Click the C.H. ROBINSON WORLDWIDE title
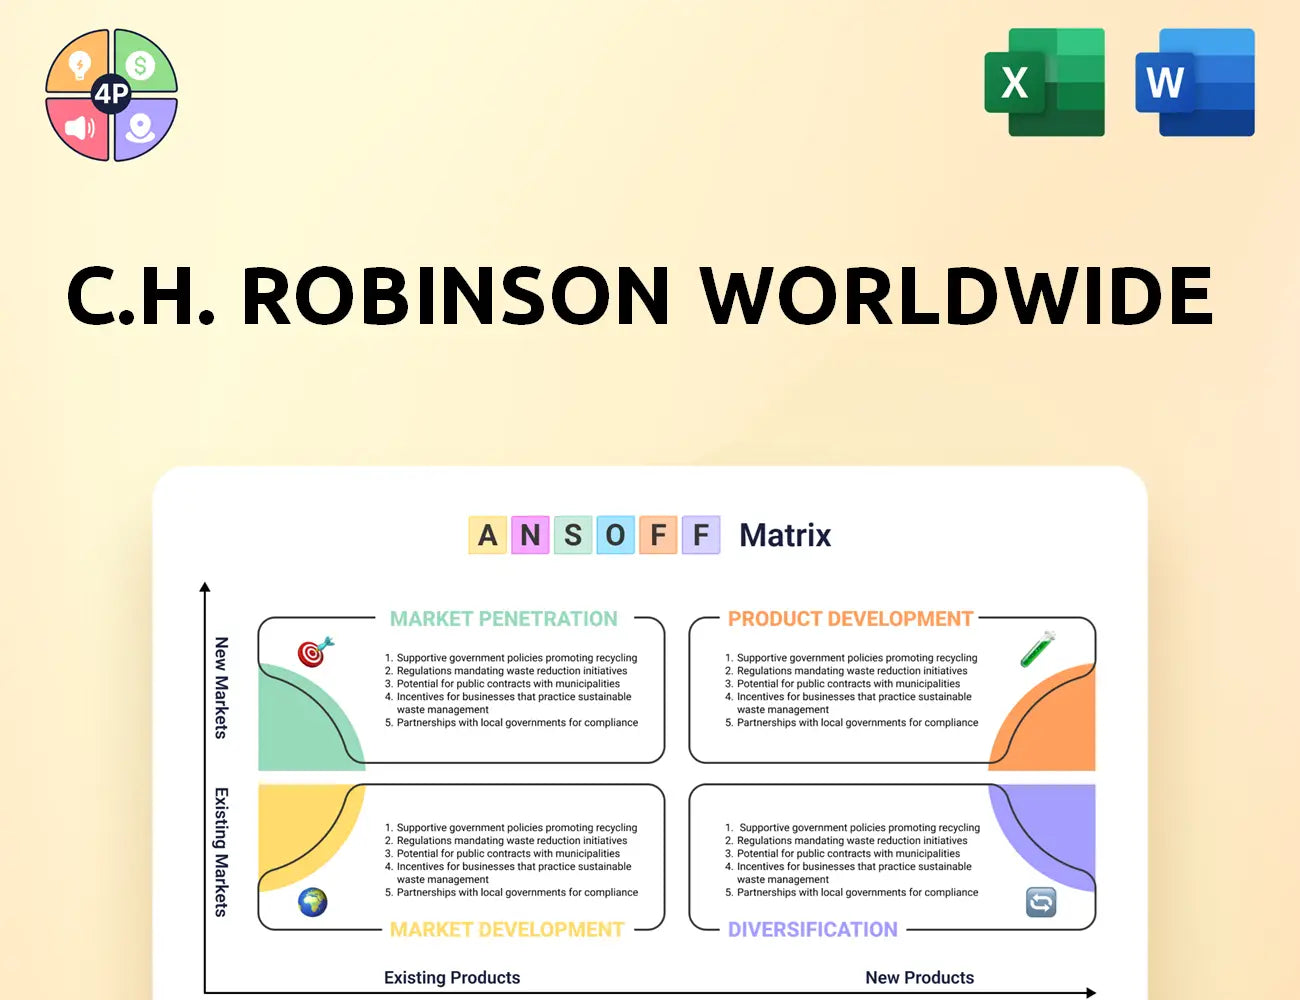 [640, 296]
